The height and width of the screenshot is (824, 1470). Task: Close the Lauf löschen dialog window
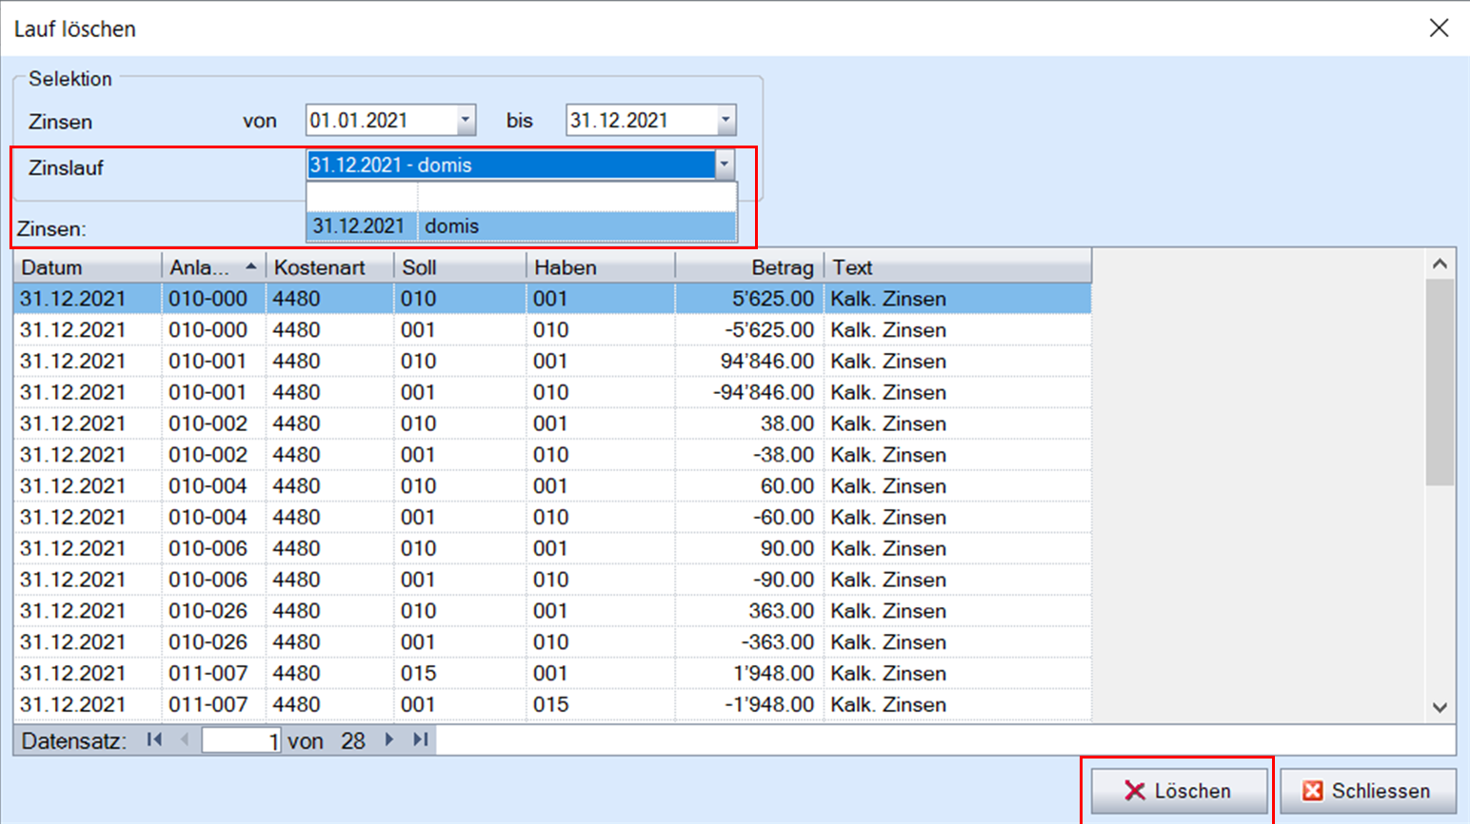[1438, 28]
